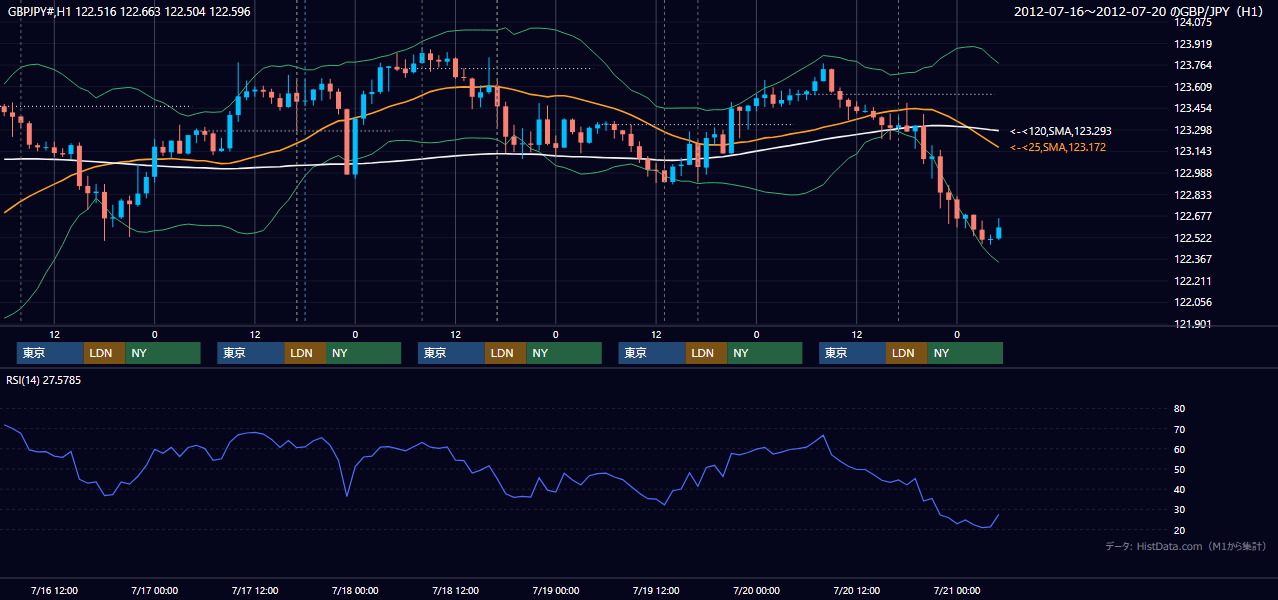Select the 123.609 price level
Viewport: 1278px width, 600px height.
pyautogui.click(x=1193, y=87)
